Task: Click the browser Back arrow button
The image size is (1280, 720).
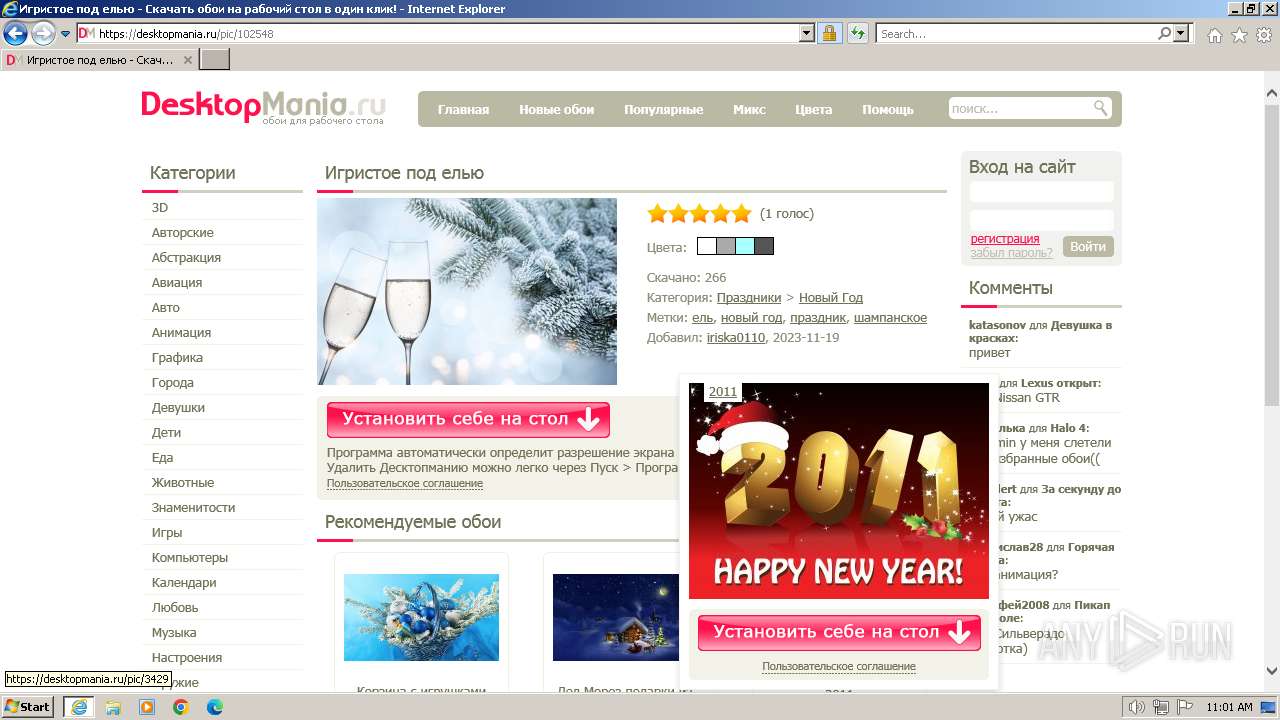Action: [15, 33]
